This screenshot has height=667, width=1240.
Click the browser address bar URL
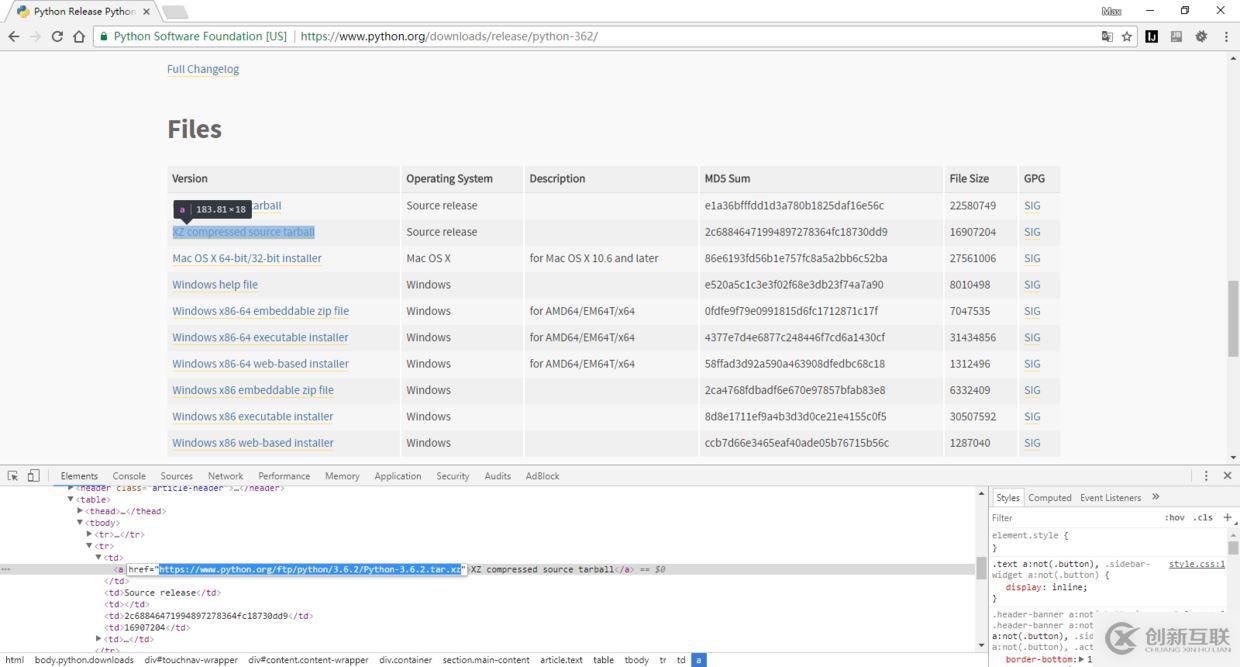tap(449, 36)
